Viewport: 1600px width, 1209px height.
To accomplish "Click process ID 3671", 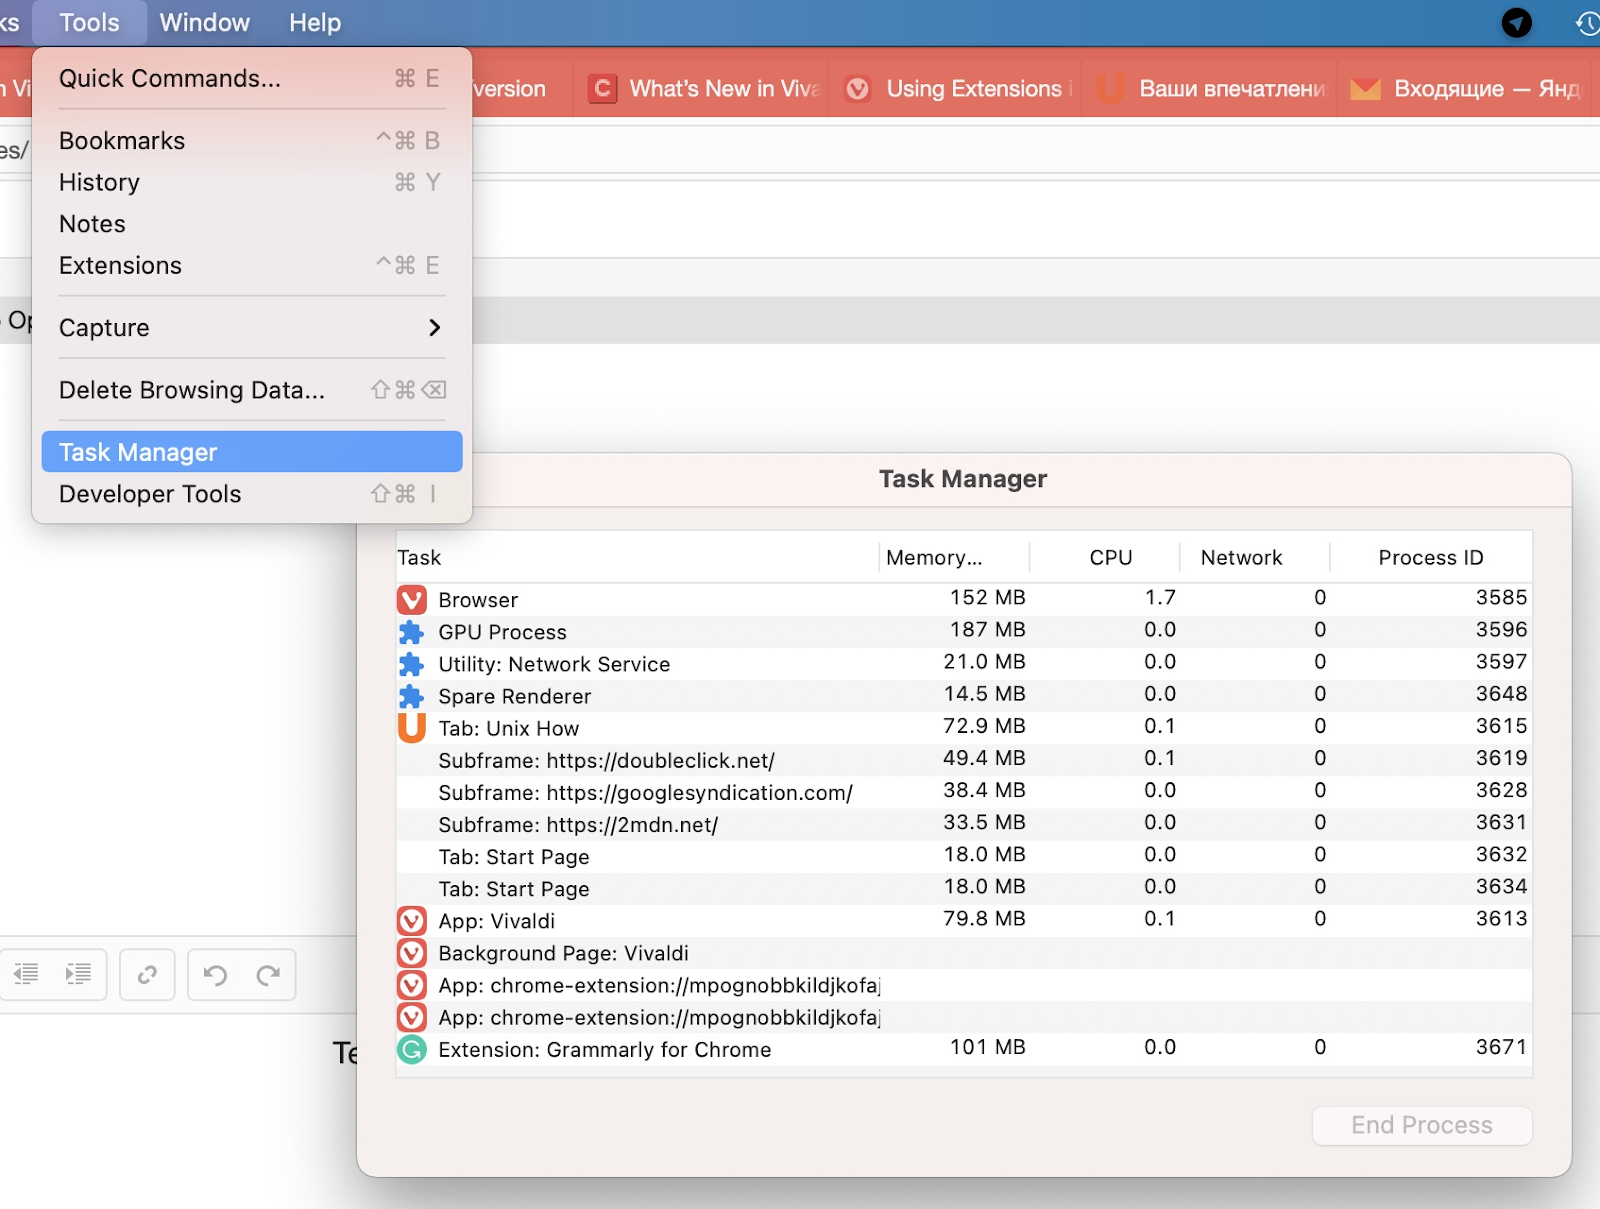I will (1501, 1047).
